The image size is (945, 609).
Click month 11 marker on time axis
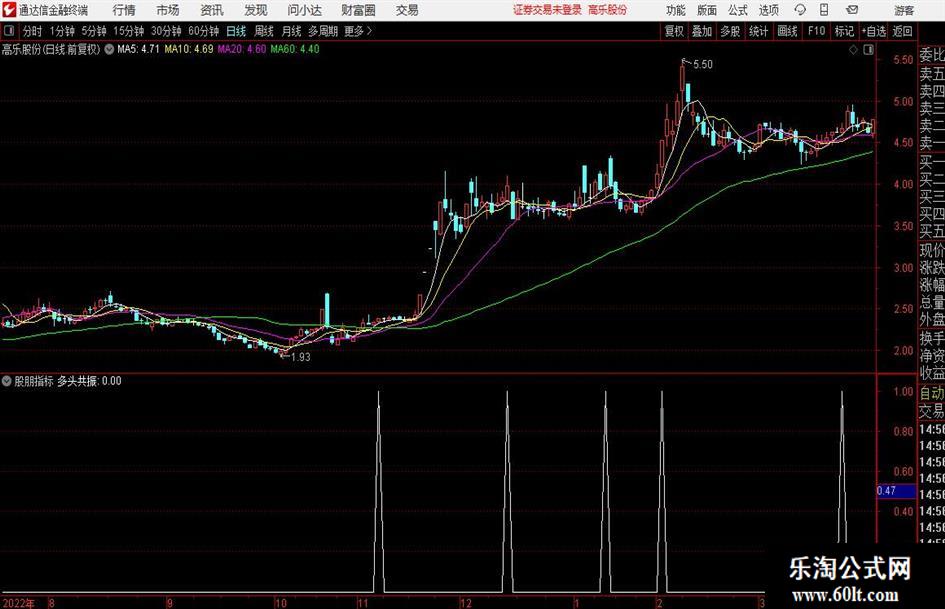(362, 603)
